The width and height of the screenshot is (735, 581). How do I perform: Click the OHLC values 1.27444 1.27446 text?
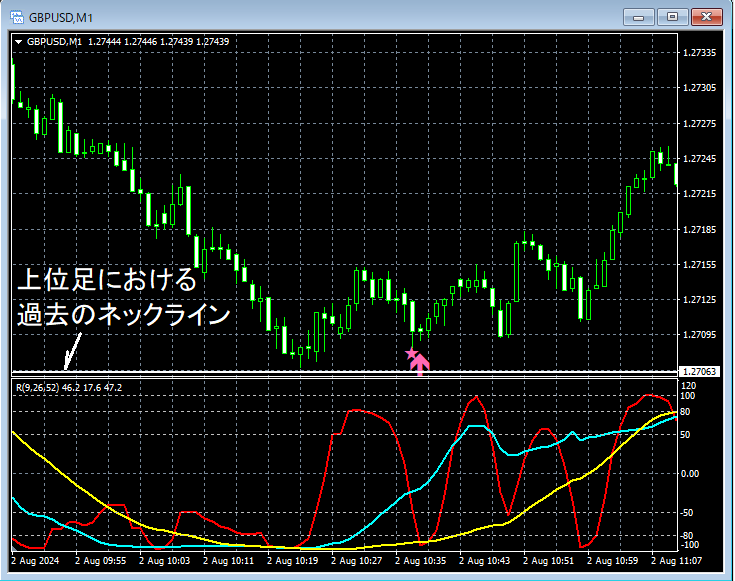point(122,42)
